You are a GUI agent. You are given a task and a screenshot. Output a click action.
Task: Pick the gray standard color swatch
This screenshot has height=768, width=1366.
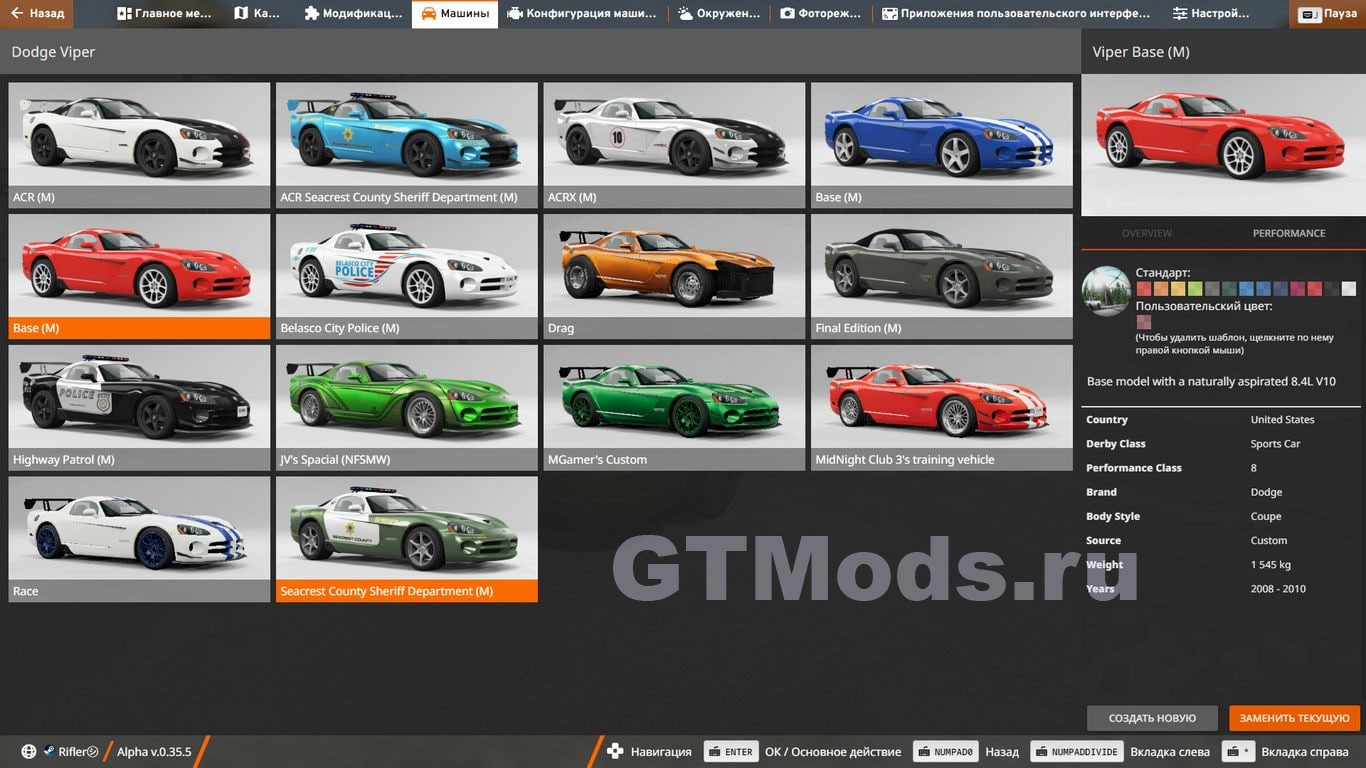tap(1212, 289)
